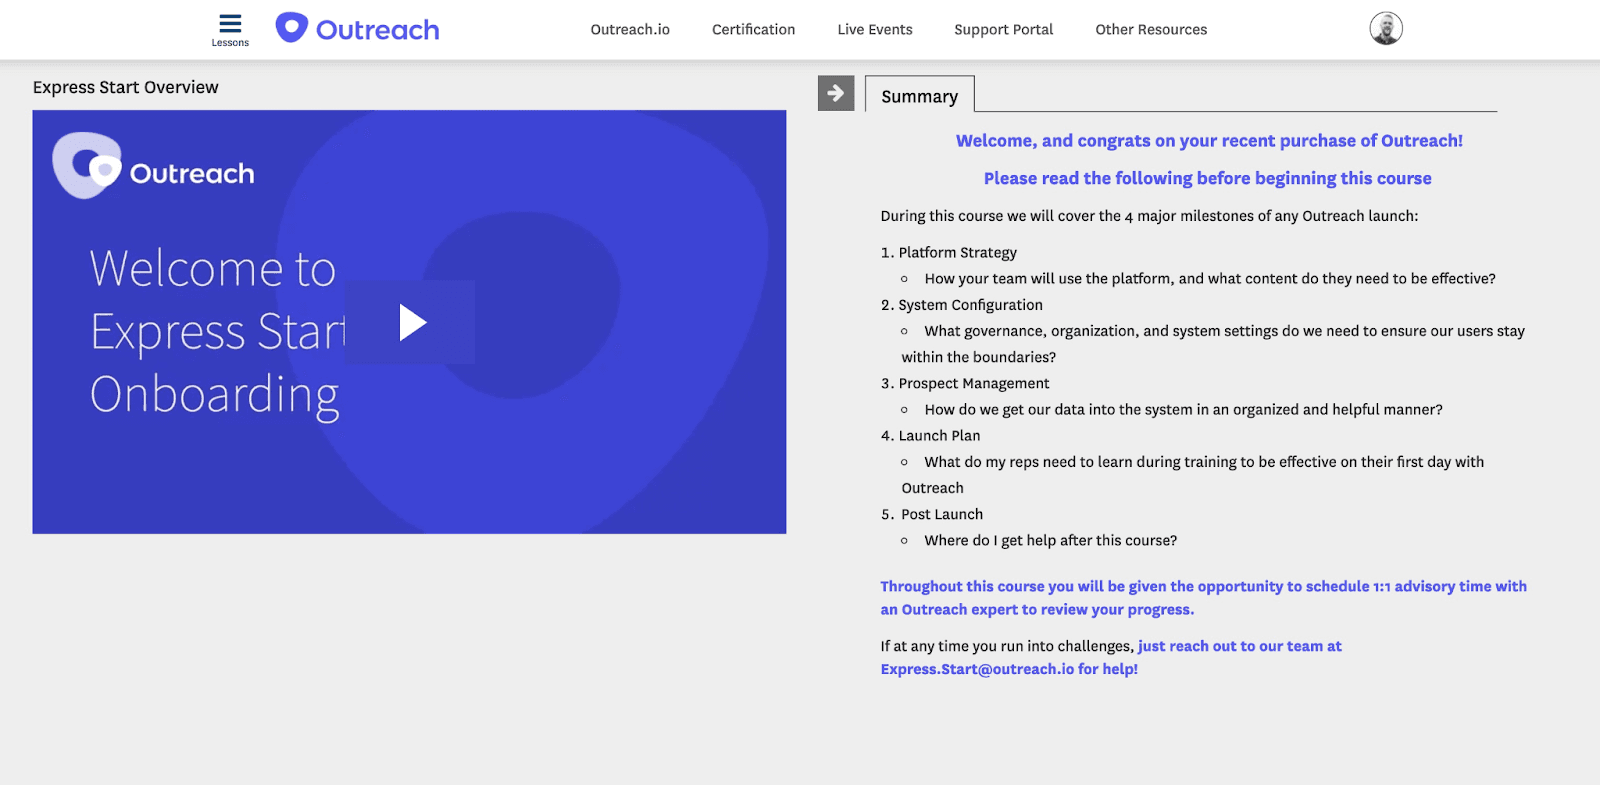This screenshot has width=1600, height=785.
Task: Click the 'Welcome, and congrats' heading
Action: click(x=1208, y=141)
